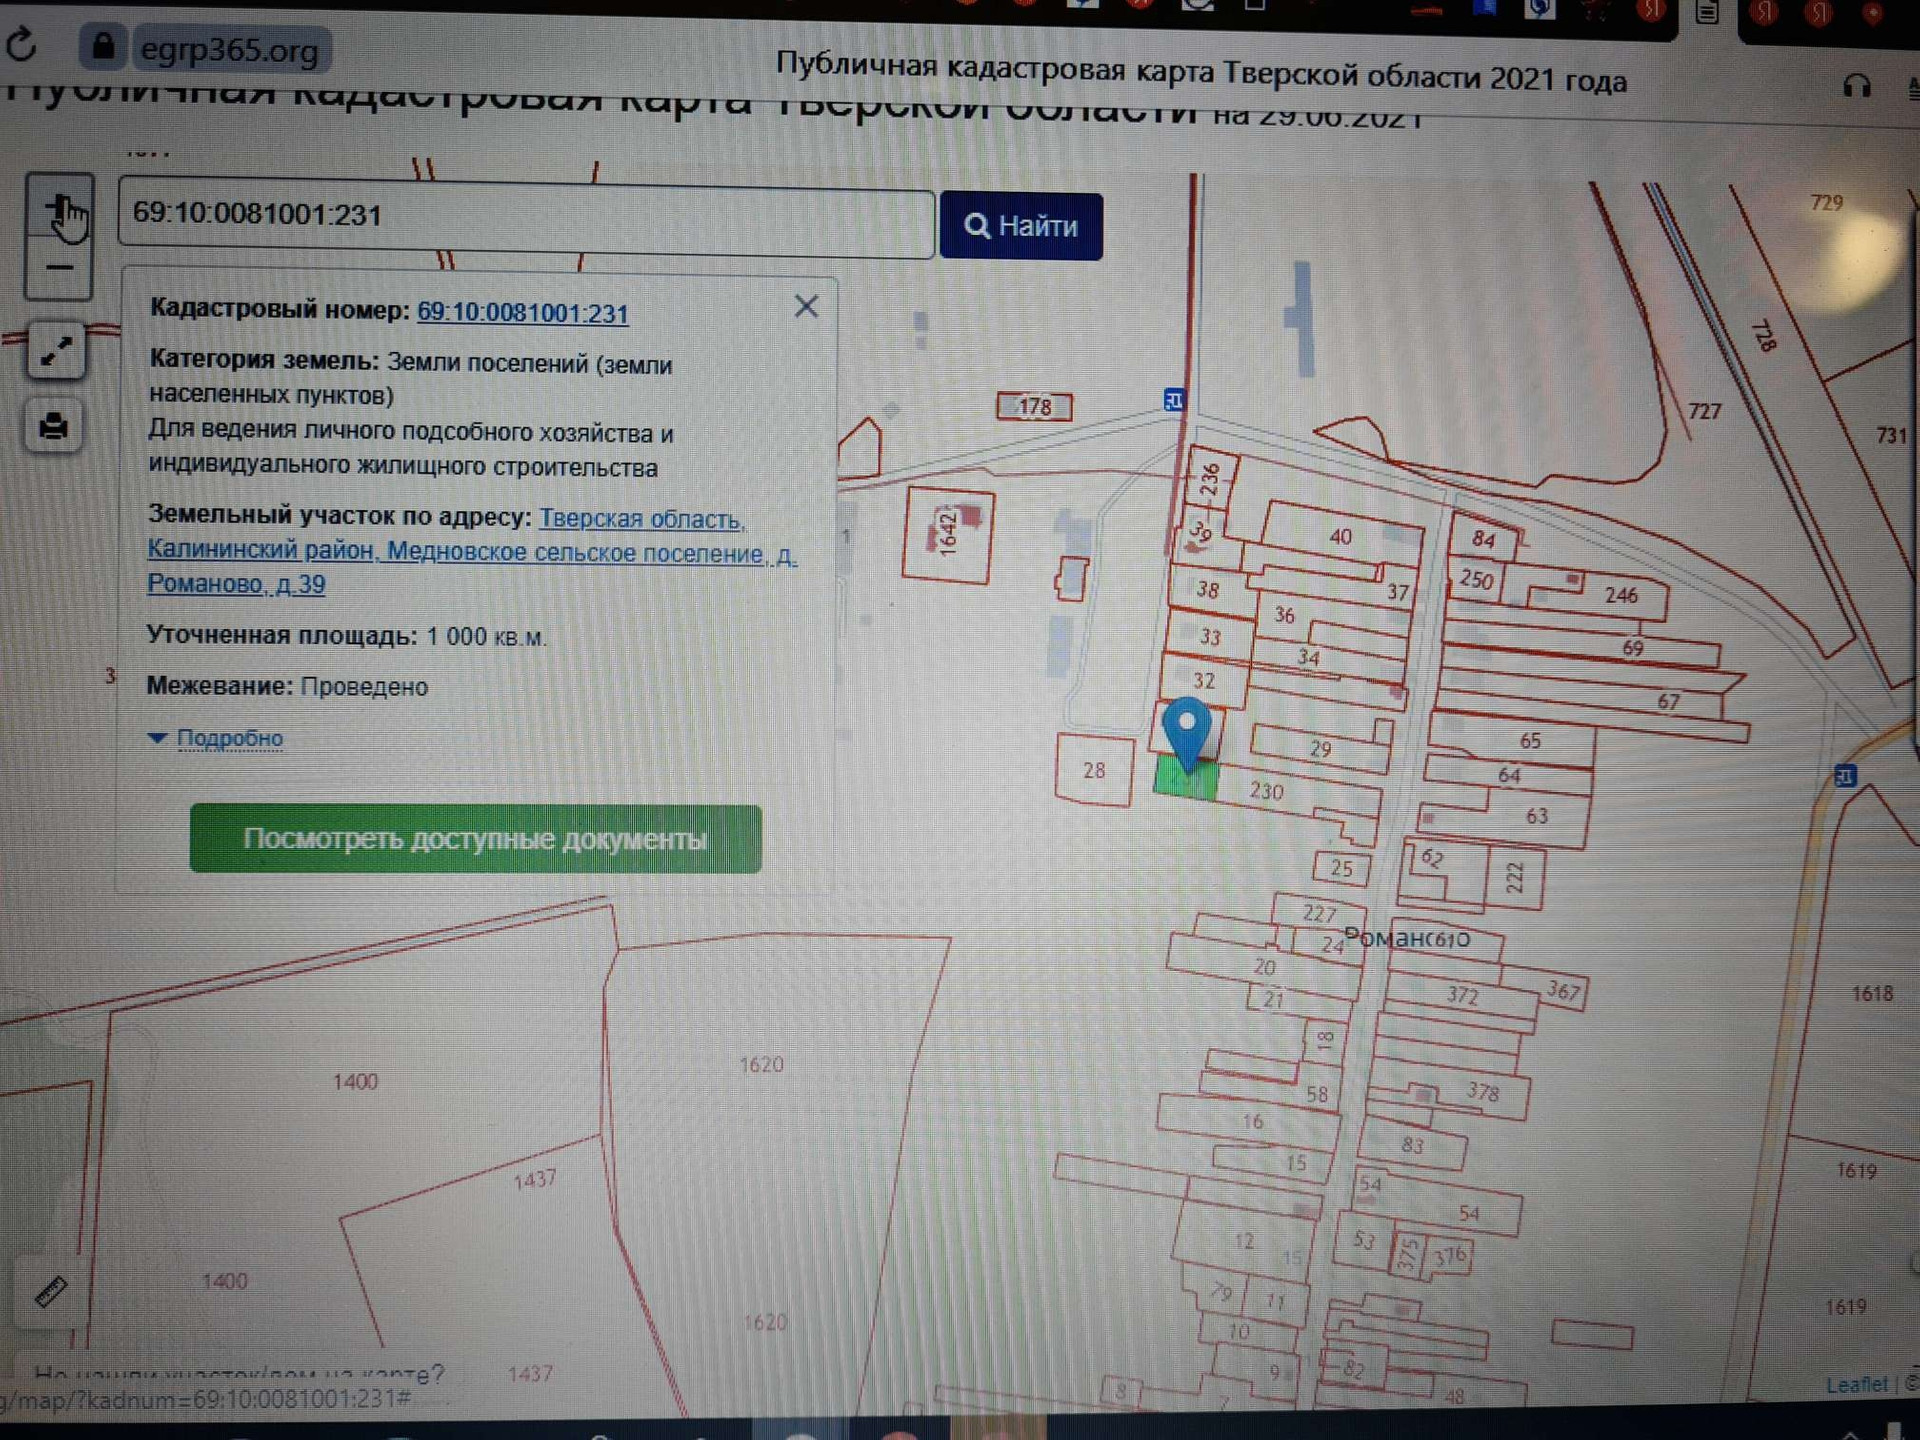Reload the page with refresh icon

click(21, 45)
